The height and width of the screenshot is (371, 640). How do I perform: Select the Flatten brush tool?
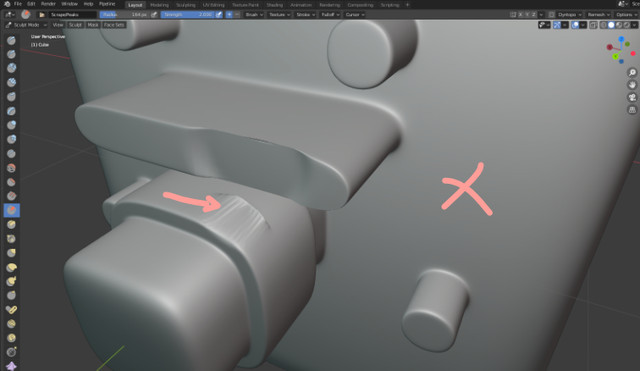11,182
